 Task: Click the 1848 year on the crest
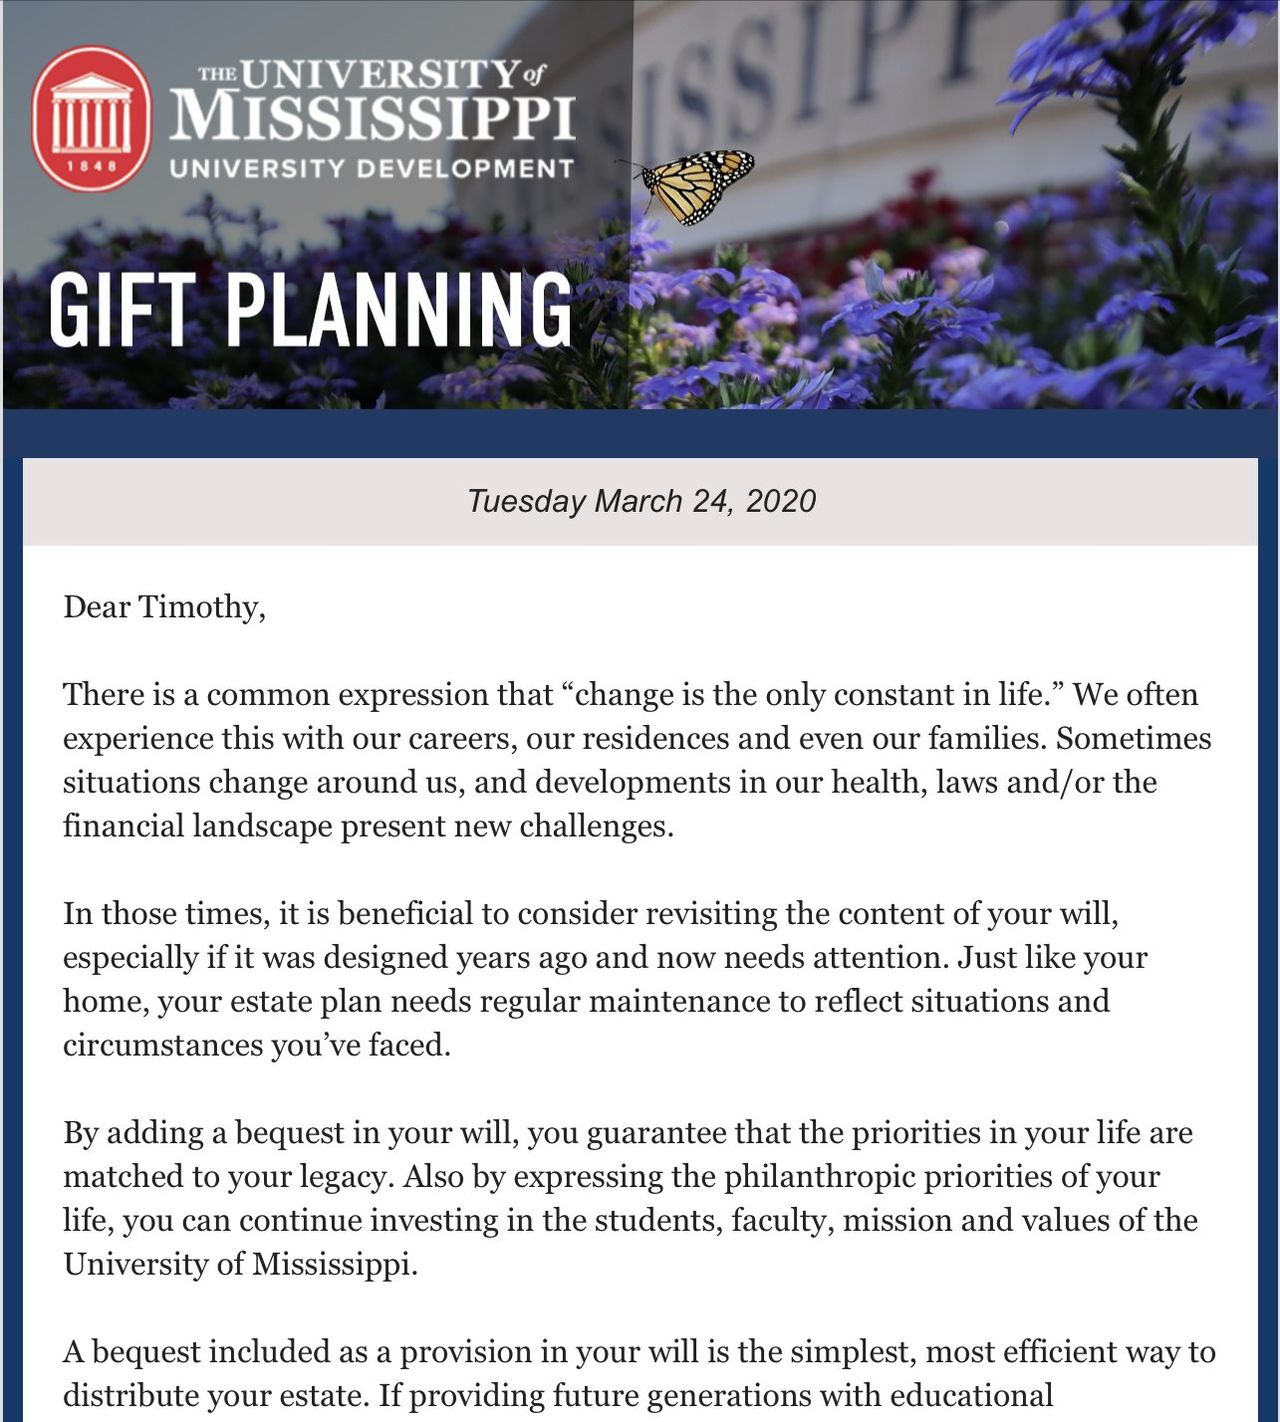[x=91, y=166]
